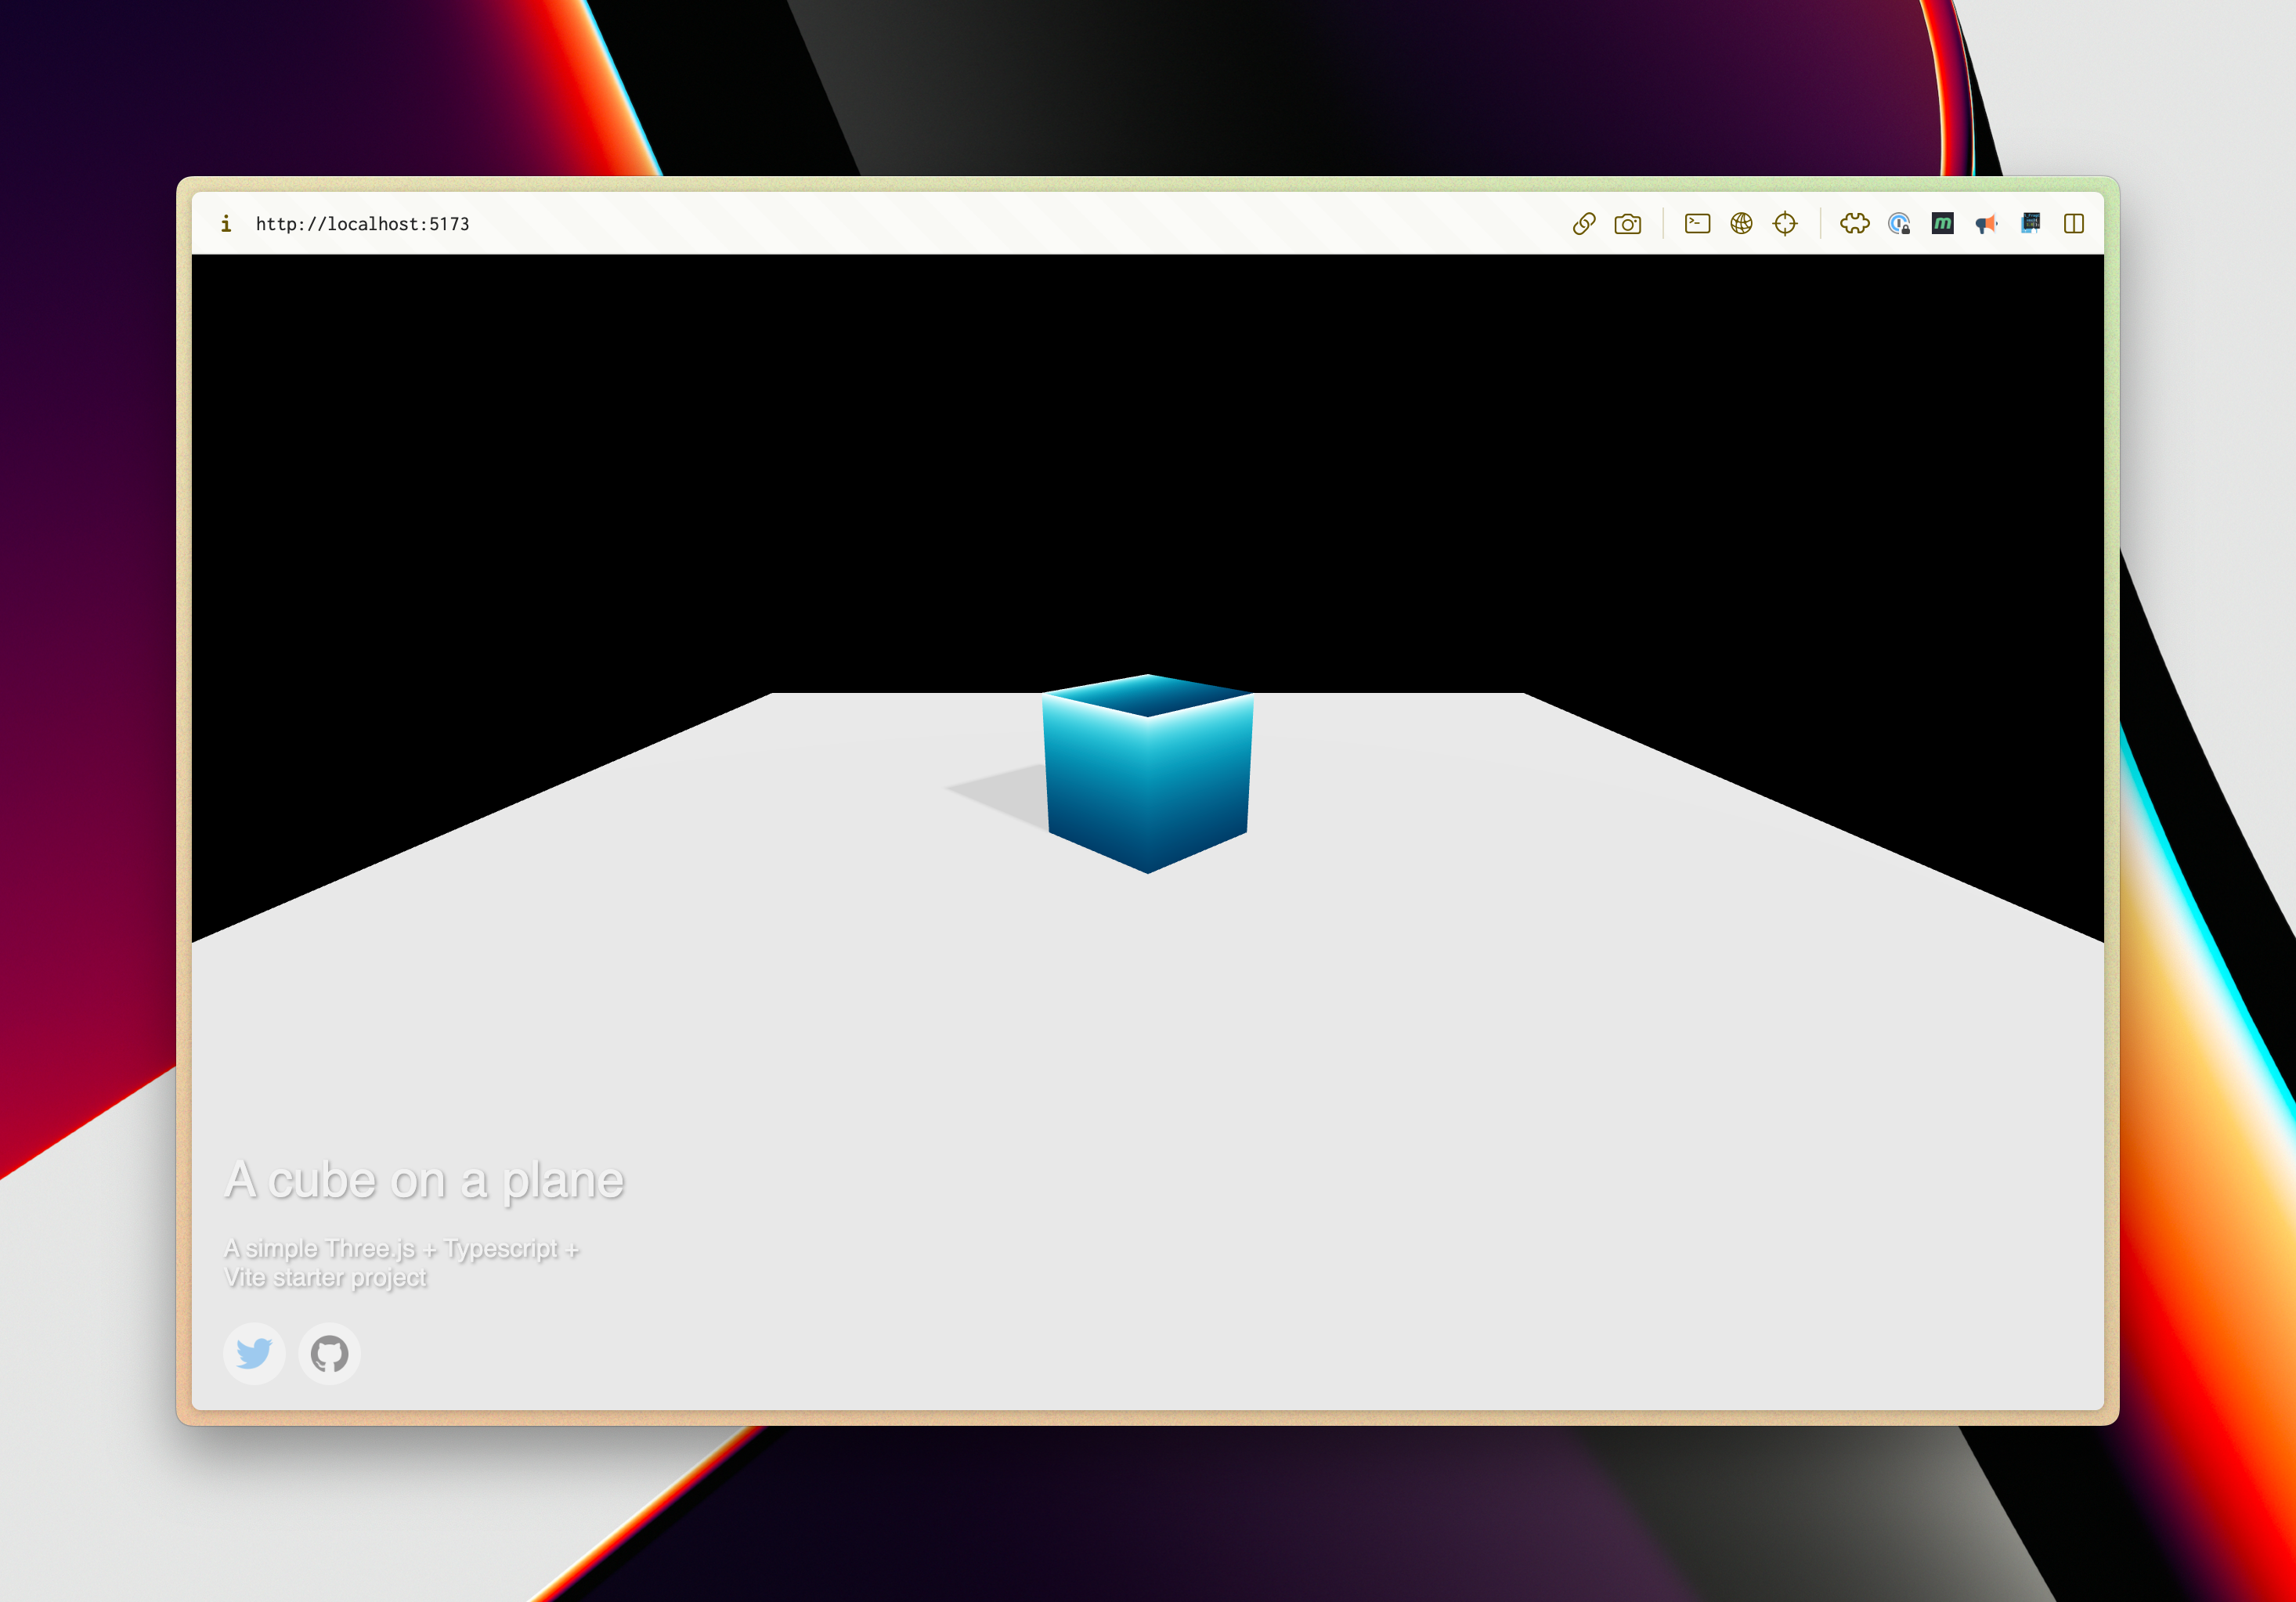
Task: Open the Twitter bird link
Action: (x=254, y=1353)
